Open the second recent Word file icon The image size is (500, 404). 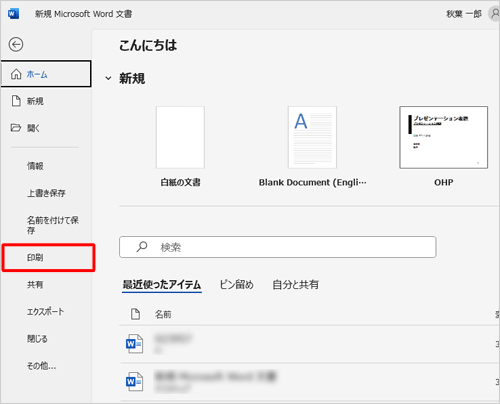click(135, 382)
